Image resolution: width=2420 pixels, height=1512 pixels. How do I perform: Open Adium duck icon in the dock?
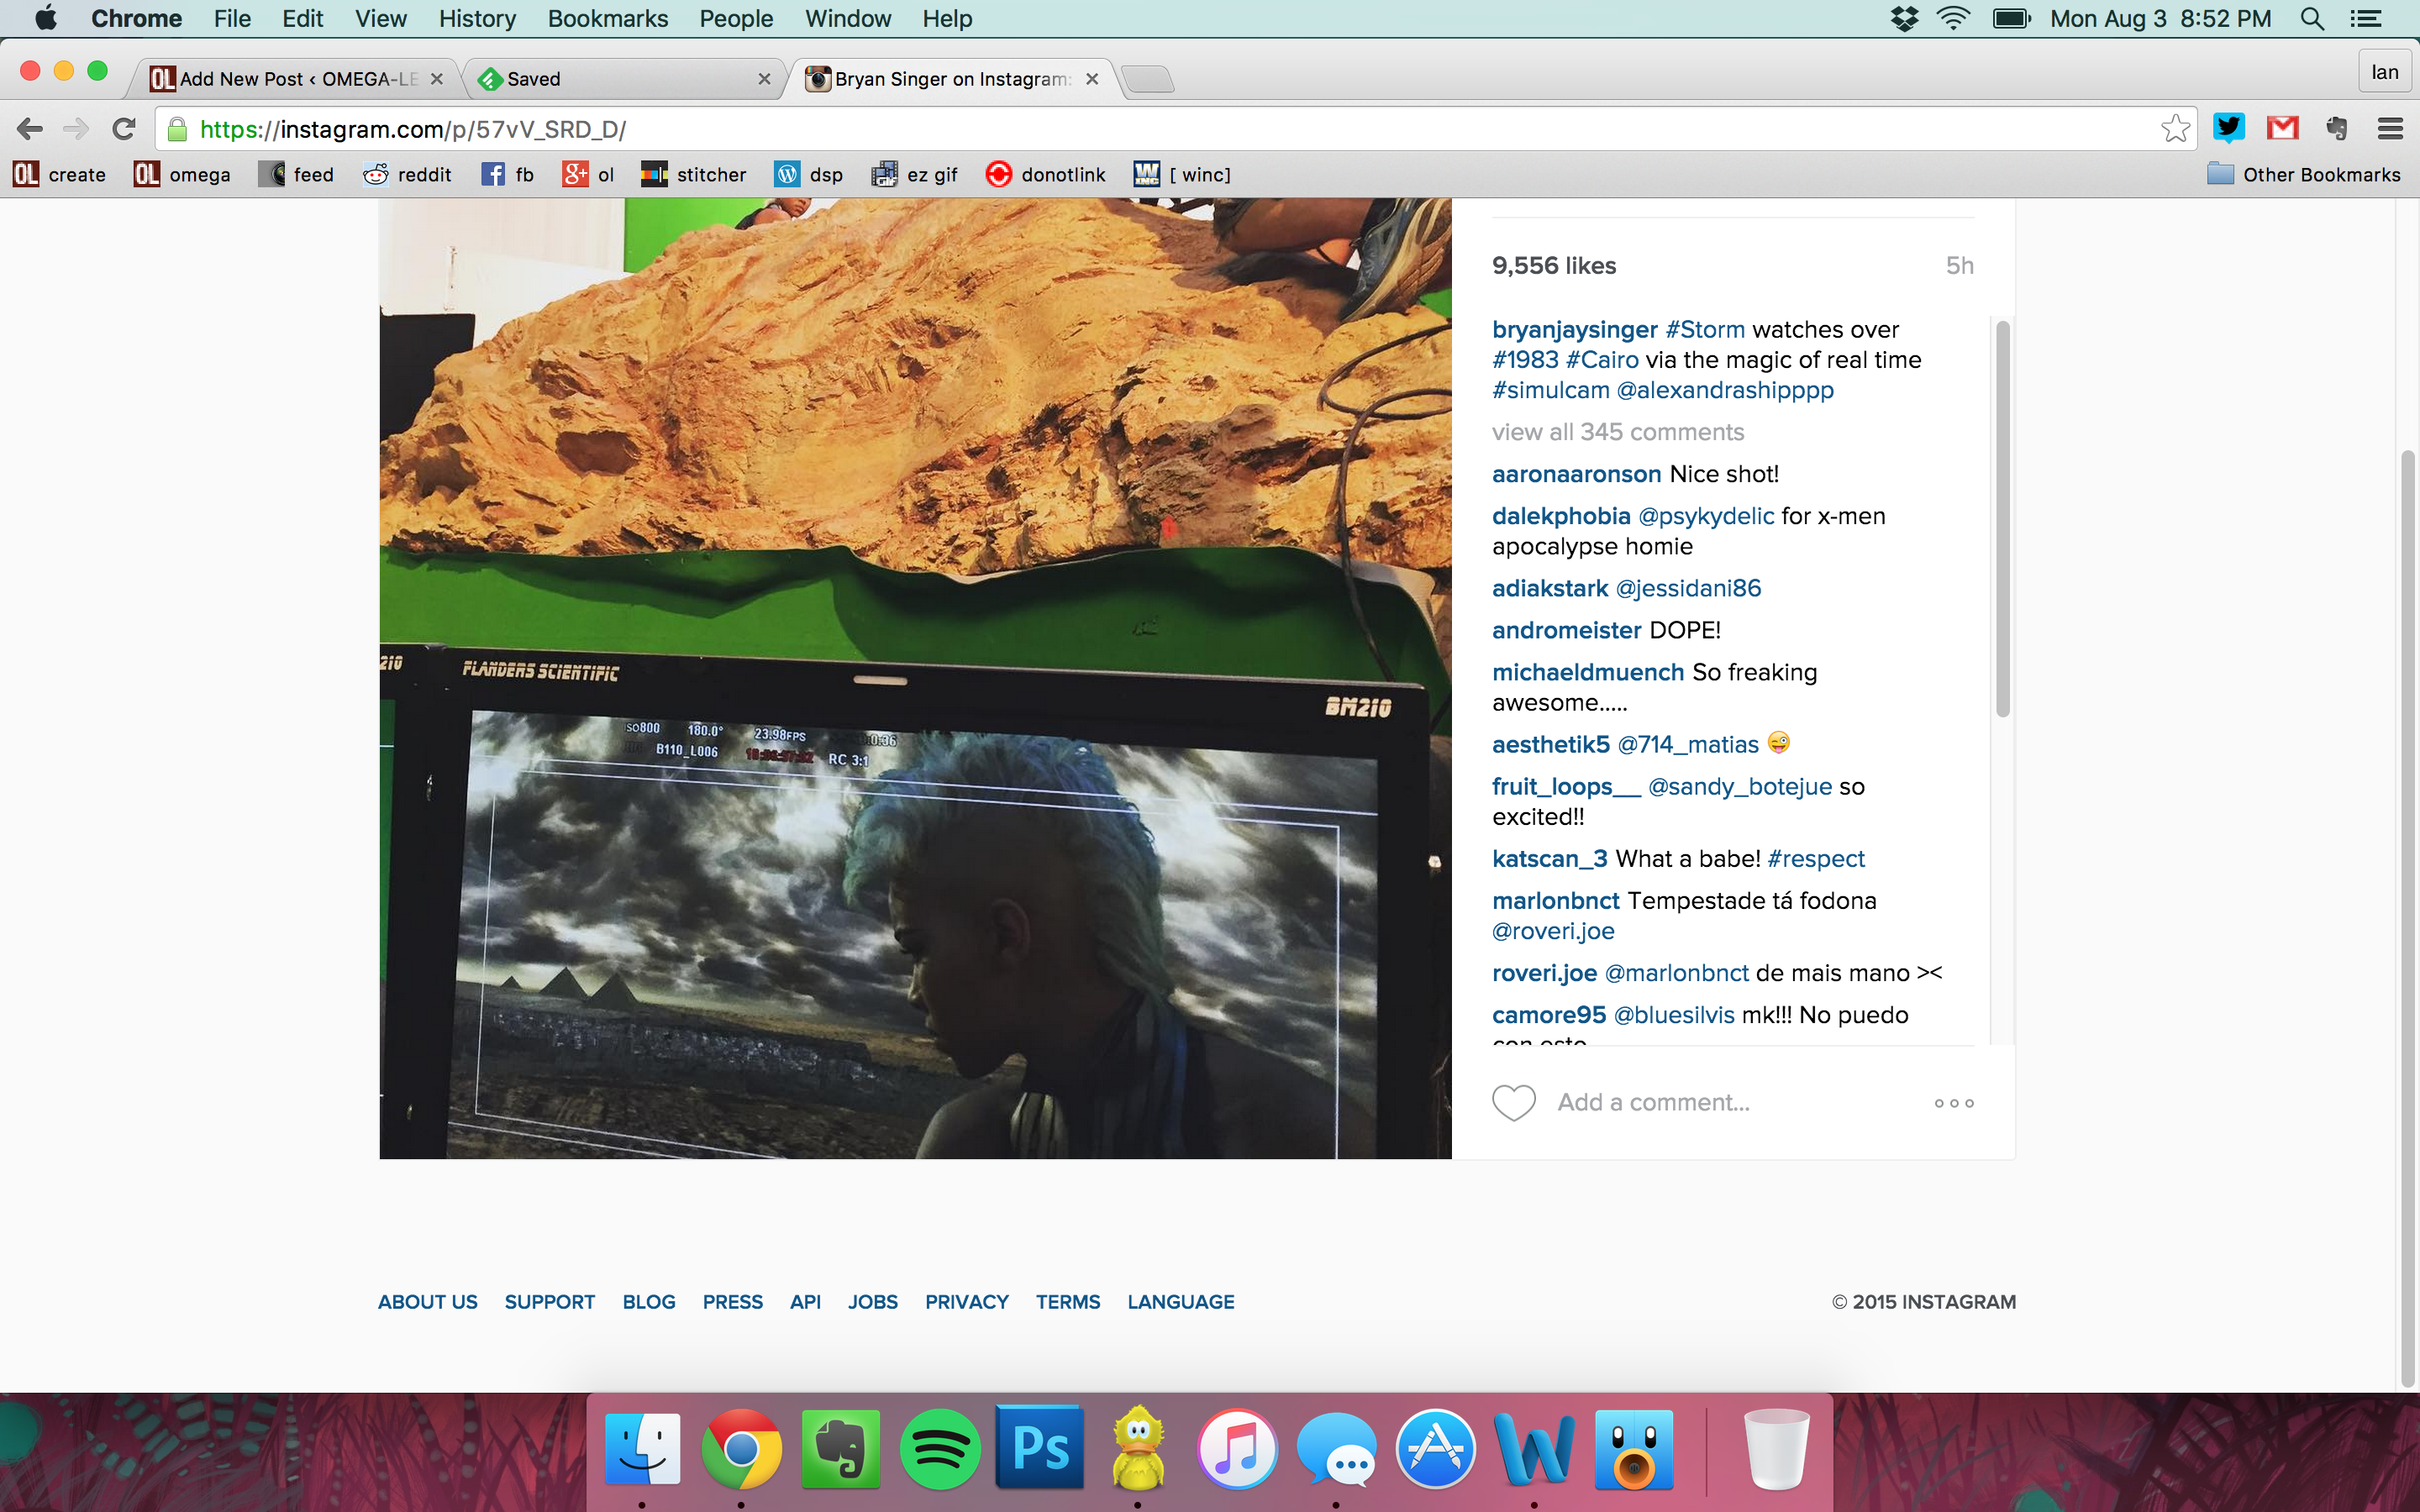(1138, 1447)
